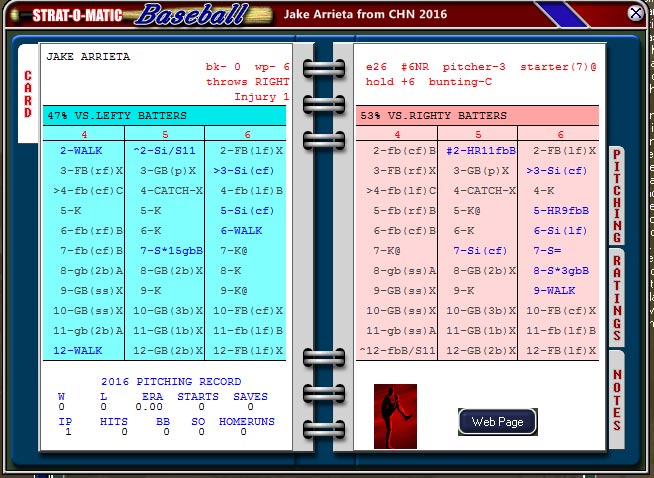654x478 pixels.
Task: Click the 'wp- 6' wild pitch rating
Action: tap(272, 67)
